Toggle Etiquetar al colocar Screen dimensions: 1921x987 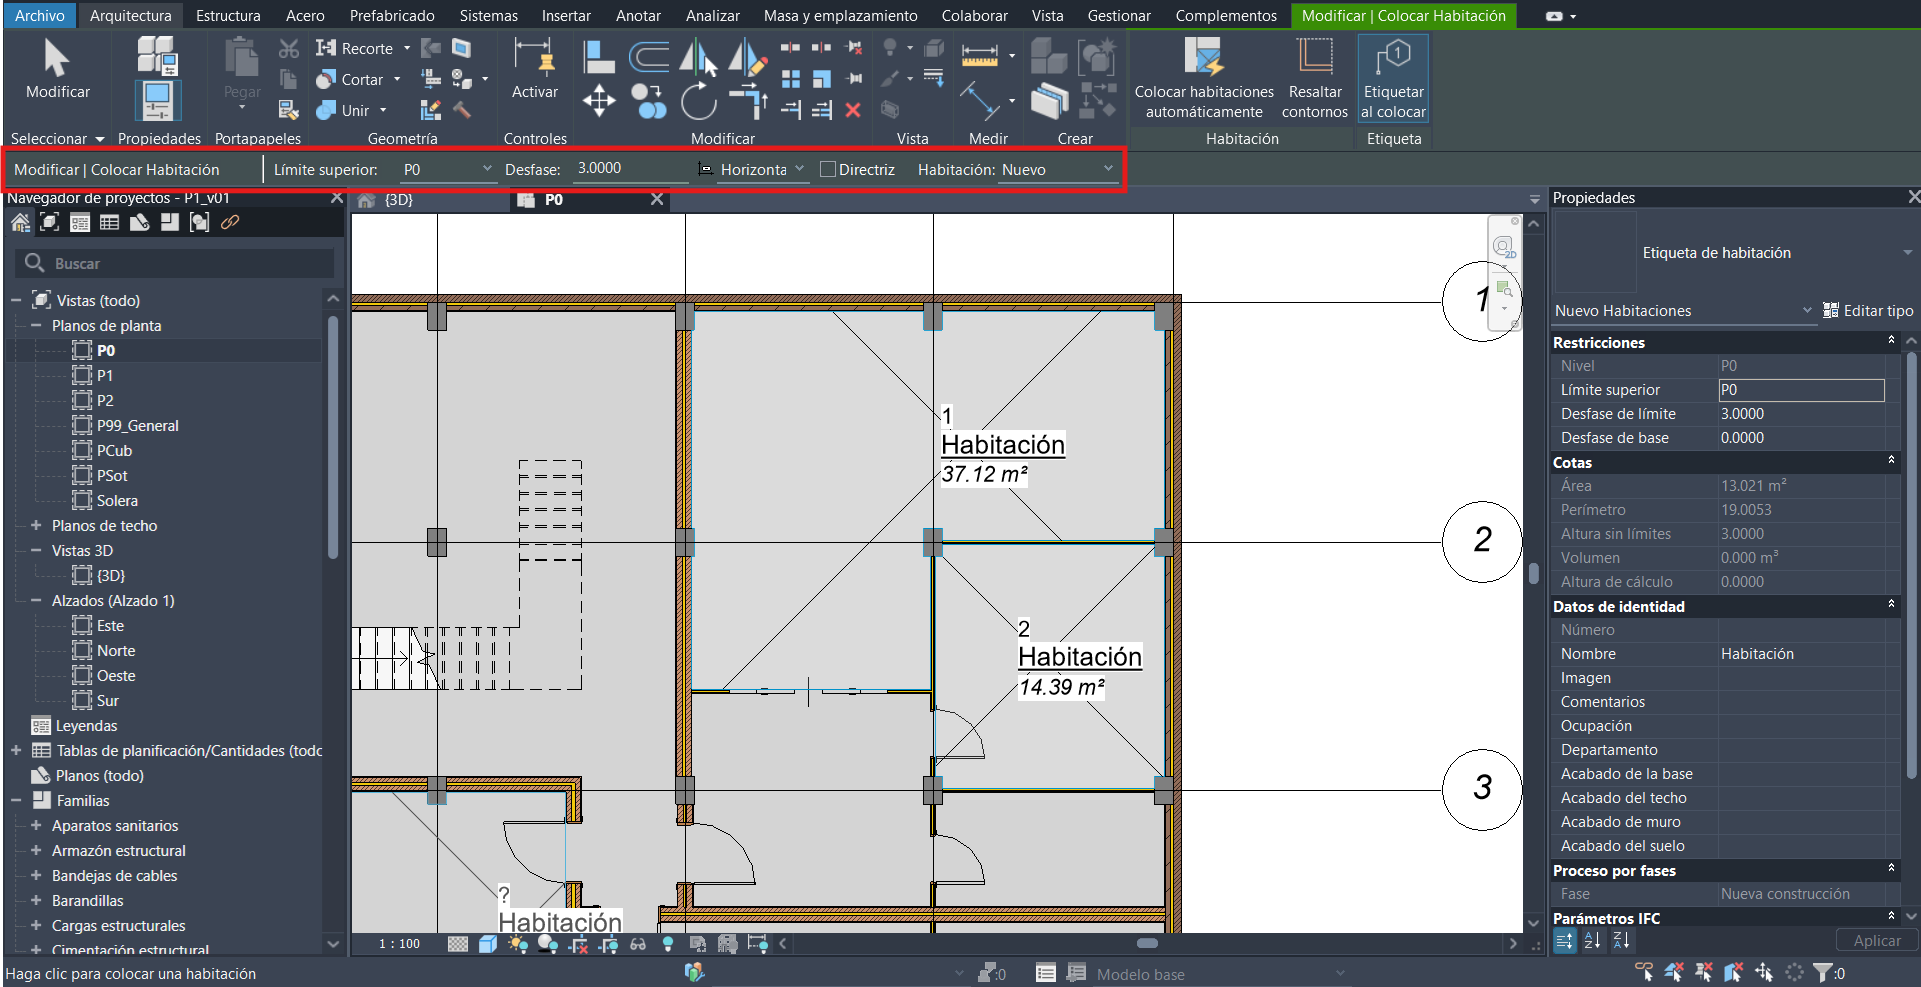(x=1393, y=78)
